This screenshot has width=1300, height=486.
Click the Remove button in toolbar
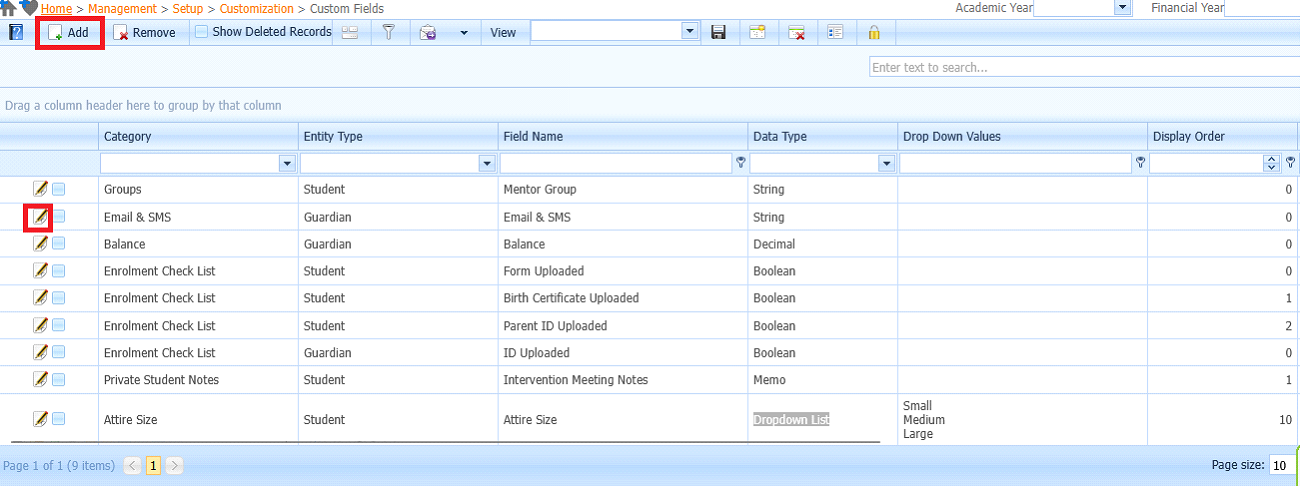point(144,32)
